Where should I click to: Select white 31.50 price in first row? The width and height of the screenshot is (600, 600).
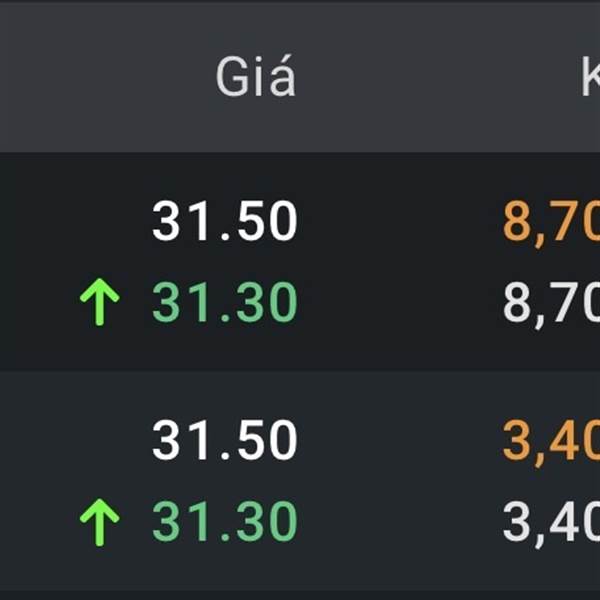click(x=225, y=222)
